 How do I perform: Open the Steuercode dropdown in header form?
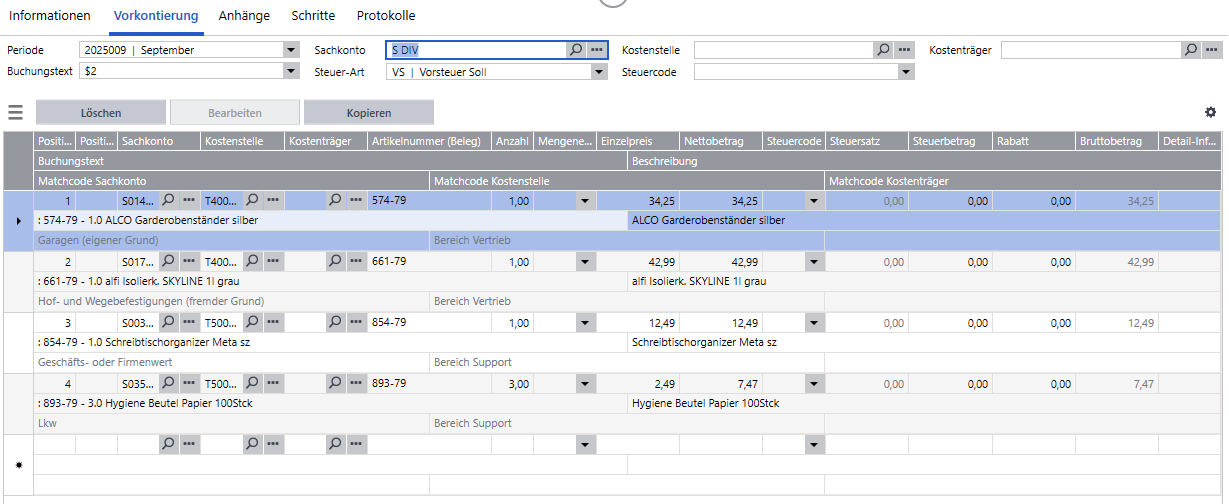point(906,72)
